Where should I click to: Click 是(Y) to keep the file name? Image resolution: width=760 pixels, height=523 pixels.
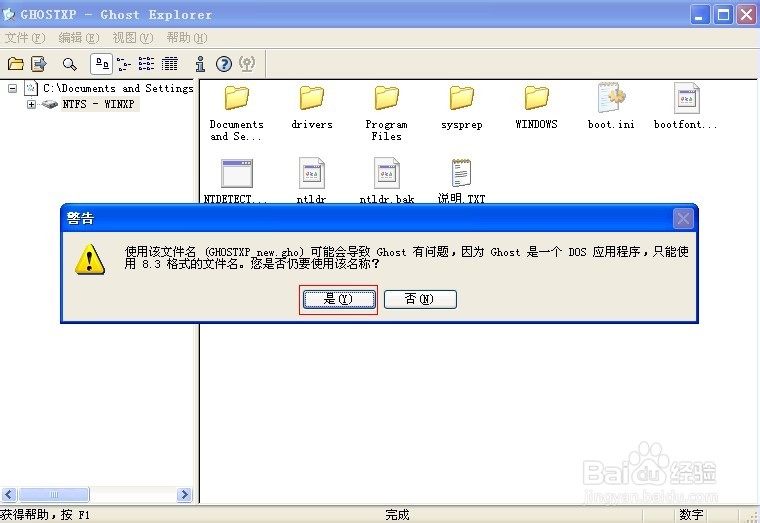339,299
